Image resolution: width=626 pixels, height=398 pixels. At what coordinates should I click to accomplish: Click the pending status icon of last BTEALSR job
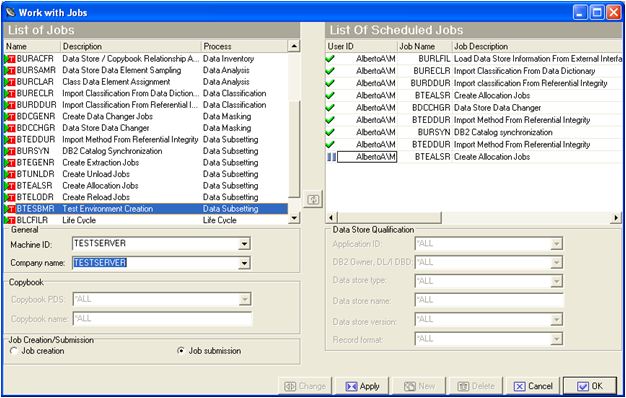(x=331, y=157)
